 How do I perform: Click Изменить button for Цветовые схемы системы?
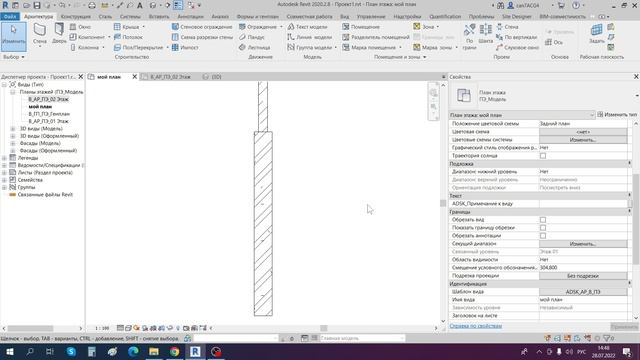point(583,140)
